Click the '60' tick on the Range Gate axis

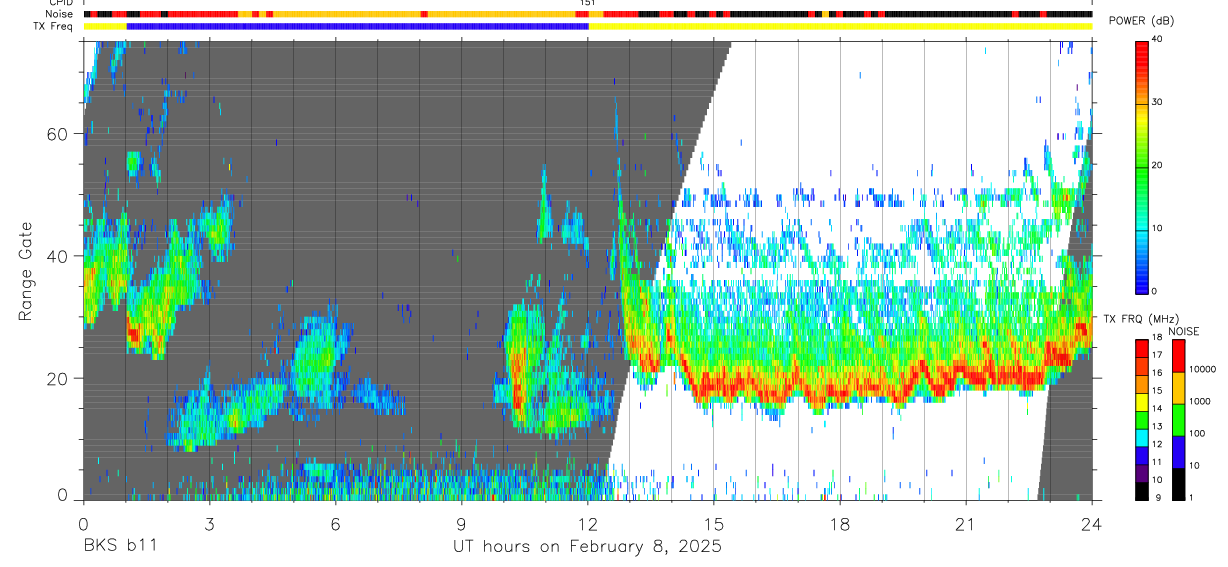pos(56,134)
